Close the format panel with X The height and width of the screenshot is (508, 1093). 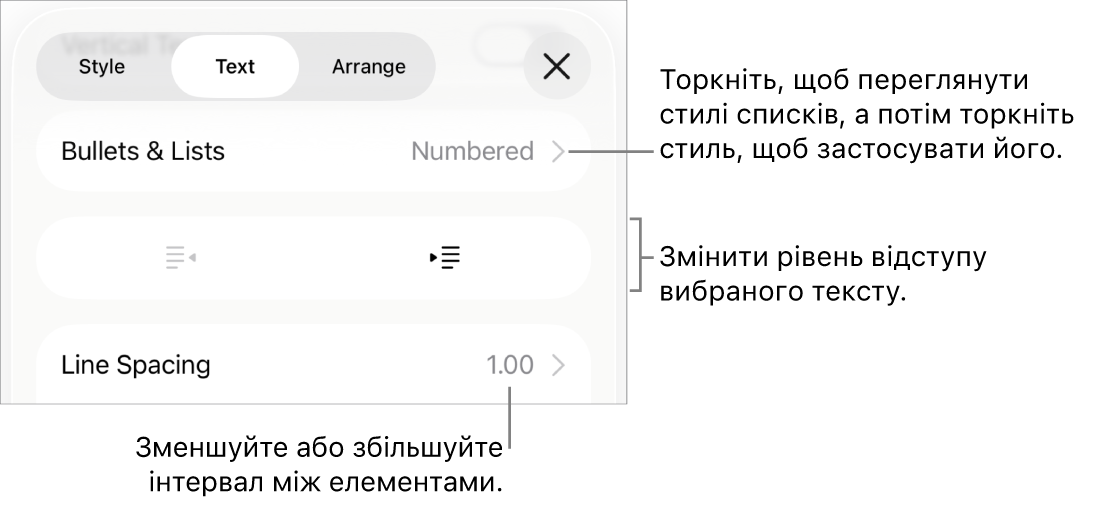(x=557, y=67)
